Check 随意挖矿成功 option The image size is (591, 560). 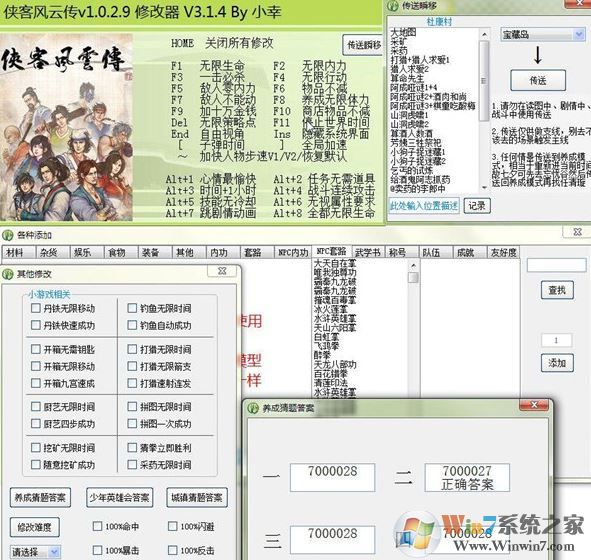coord(36,465)
